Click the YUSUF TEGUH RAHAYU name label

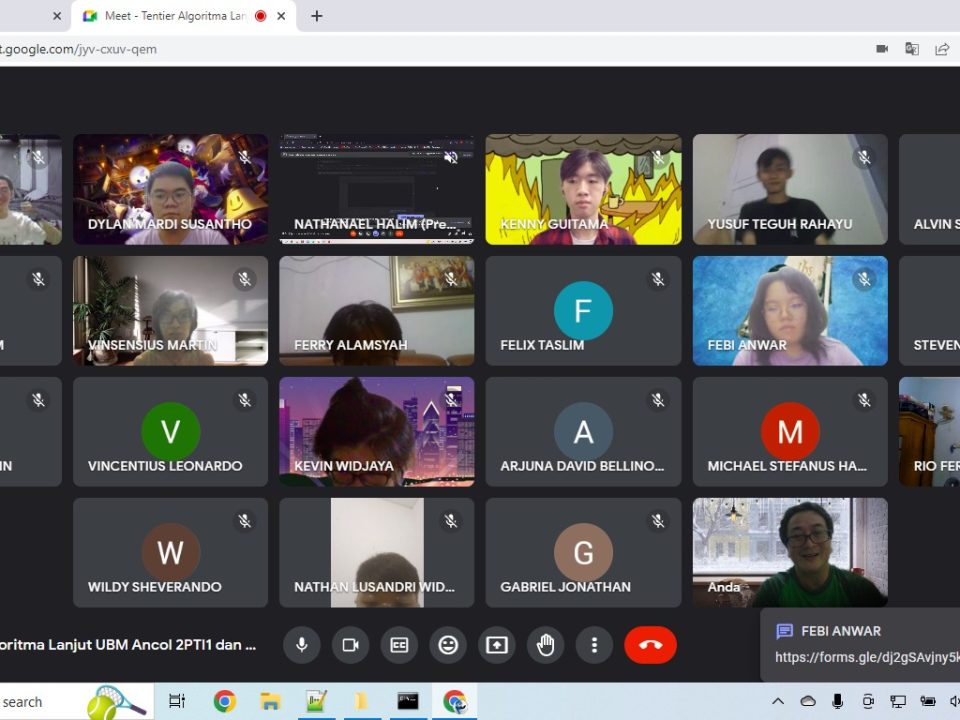coord(779,224)
